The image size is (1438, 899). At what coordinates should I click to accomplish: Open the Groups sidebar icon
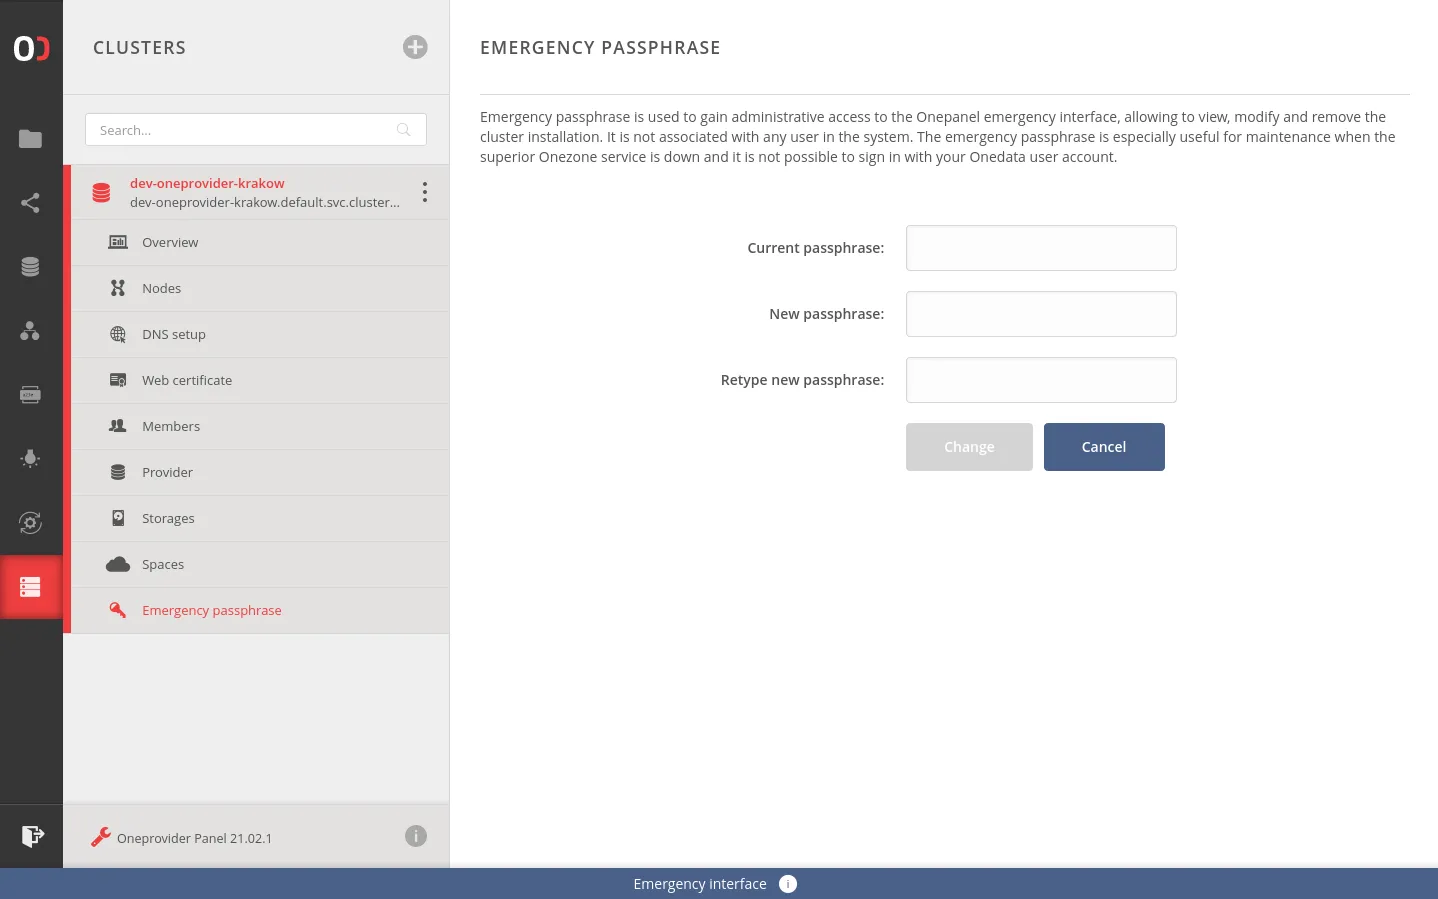pyautogui.click(x=30, y=331)
